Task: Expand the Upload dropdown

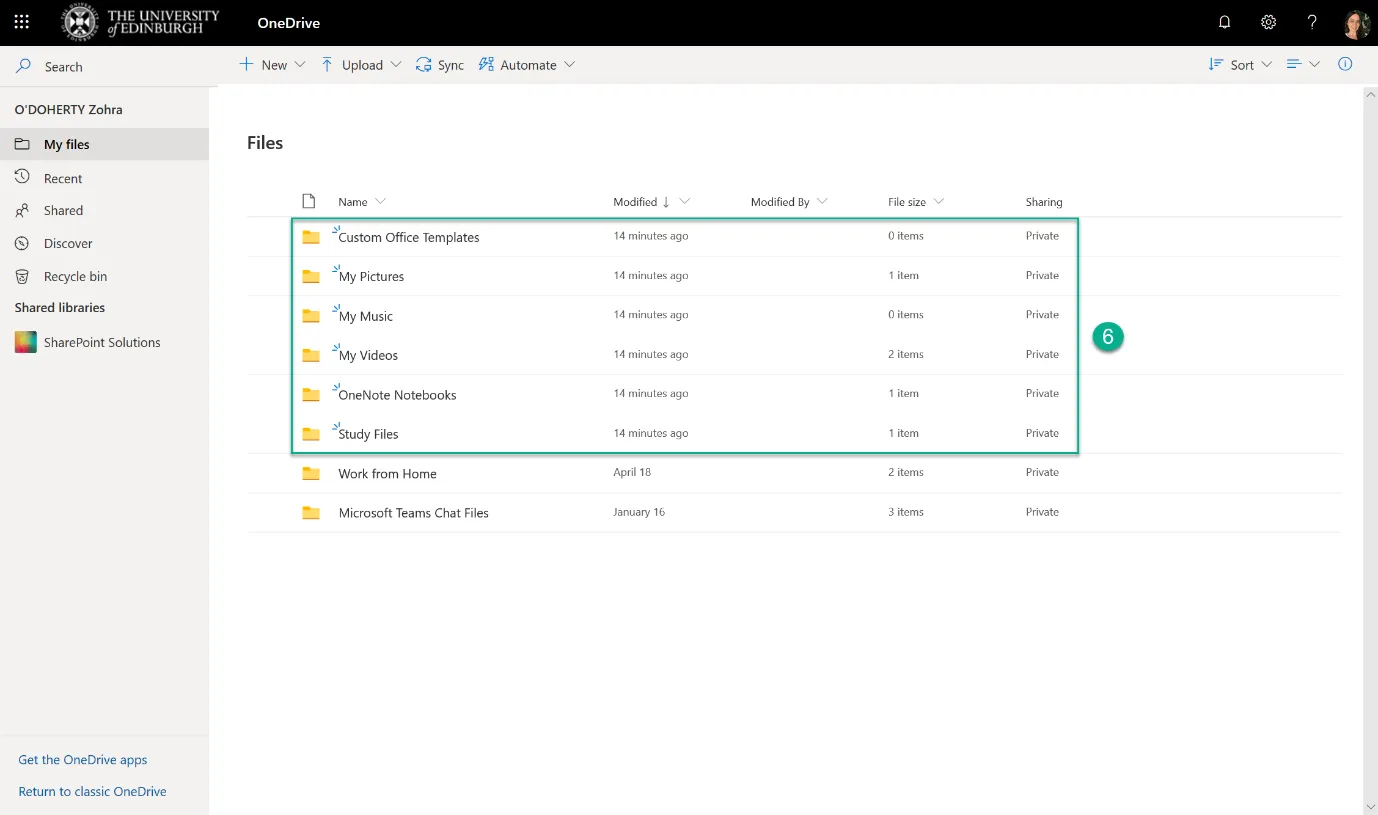Action: pyautogui.click(x=360, y=64)
